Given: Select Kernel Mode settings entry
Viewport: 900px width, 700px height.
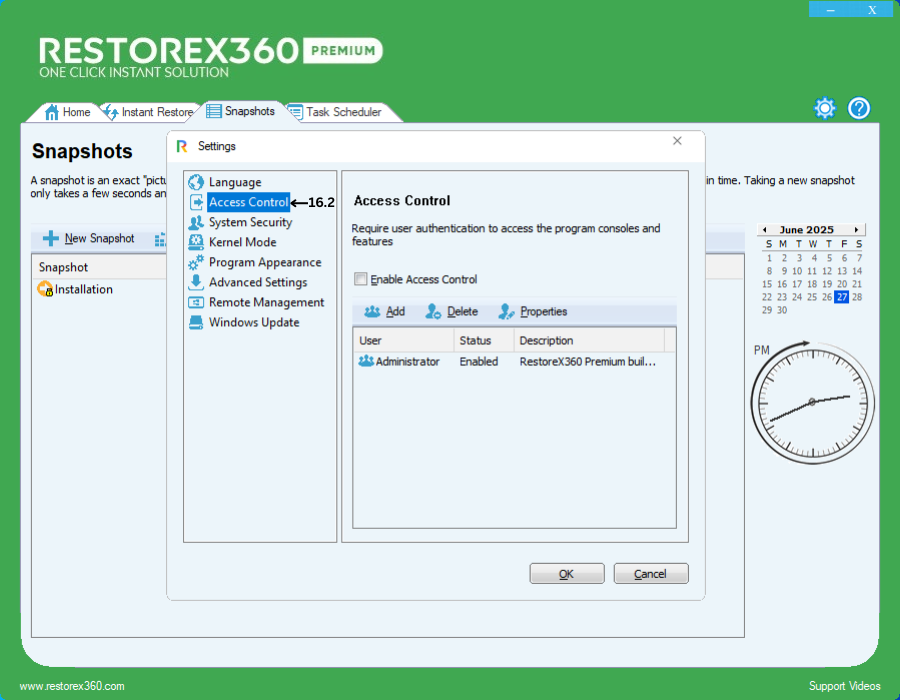Looking at the screenshot, I should pos(242,242).
